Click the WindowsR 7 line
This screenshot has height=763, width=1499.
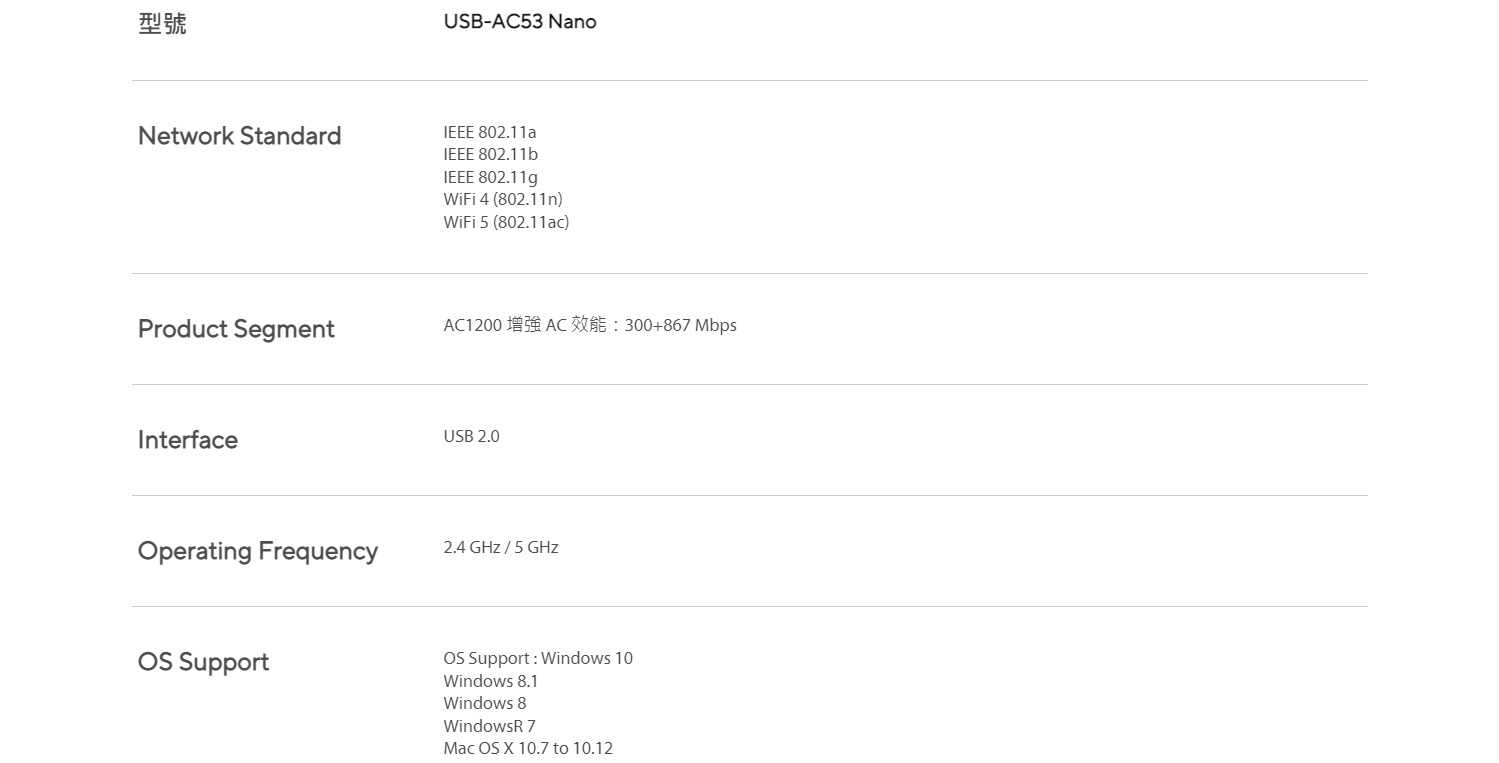(x=489, y=726)
